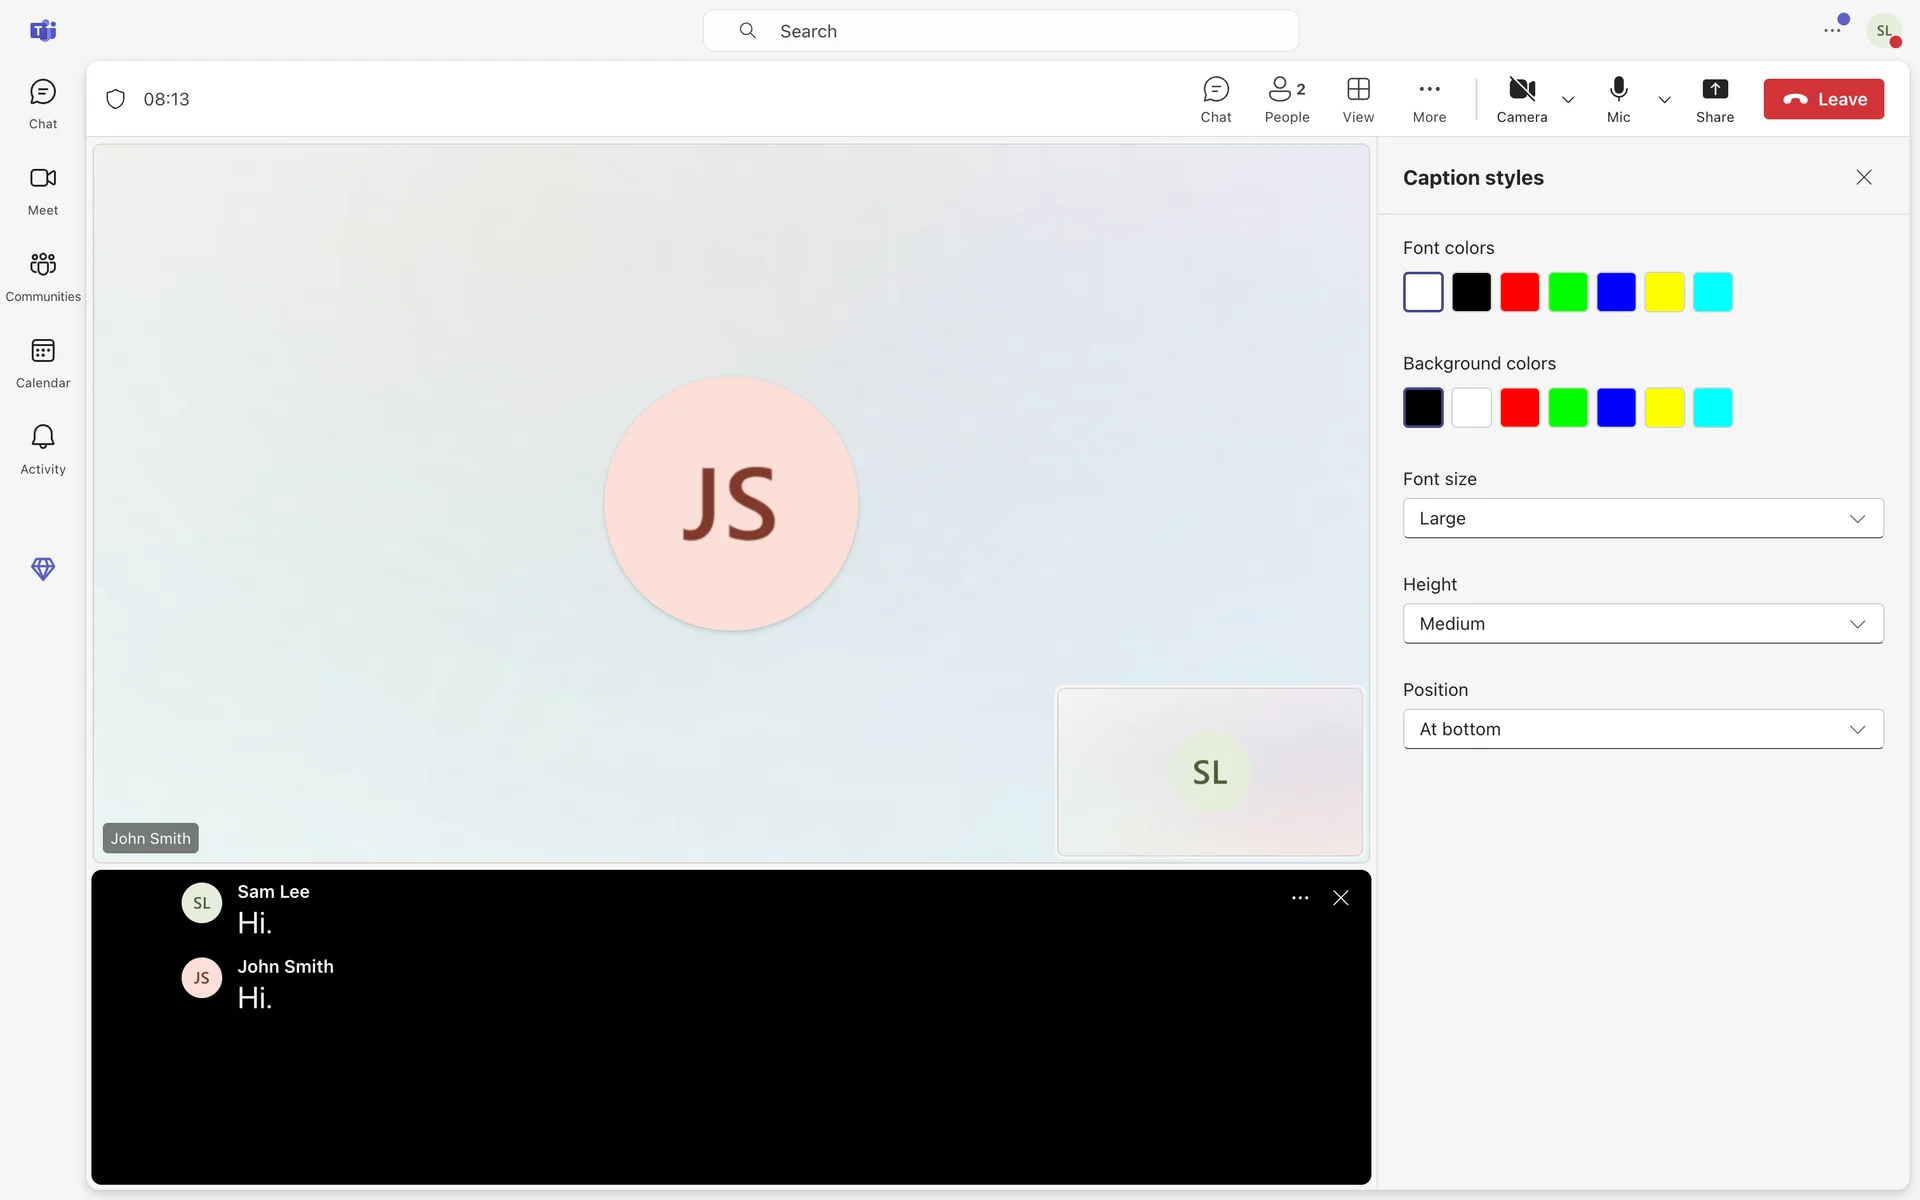Expand the Position dropdown
This screenshot has height=1200, width=1920.
tap(1642, 729)
